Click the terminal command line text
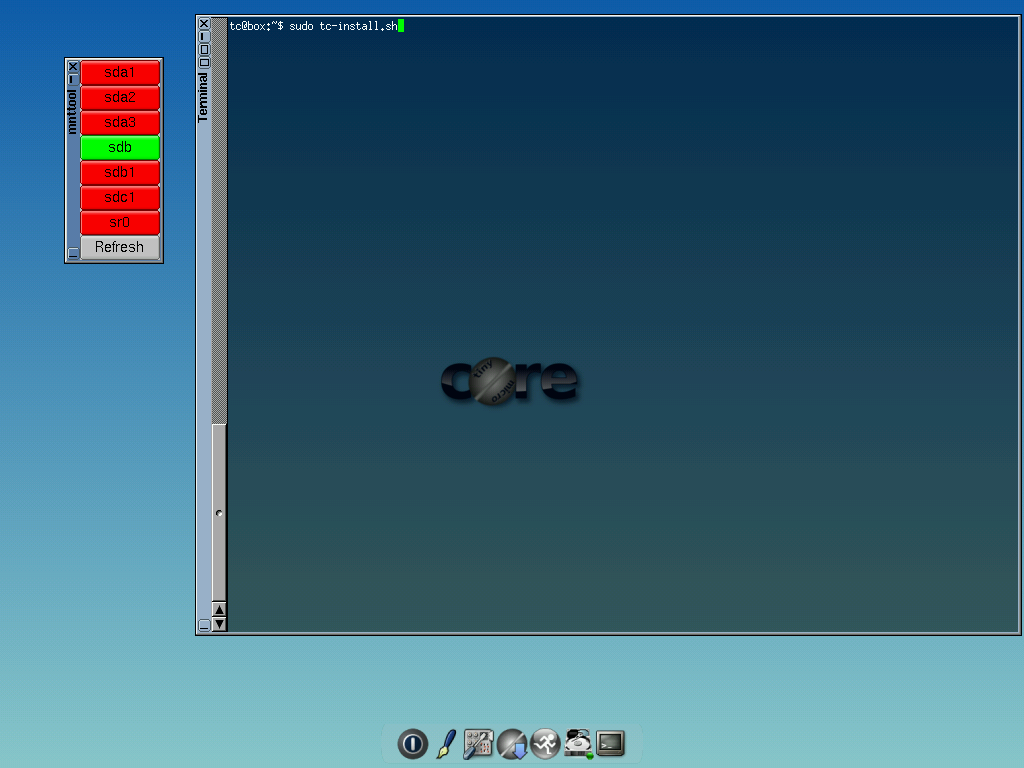1024x768 pixels. 313,26
